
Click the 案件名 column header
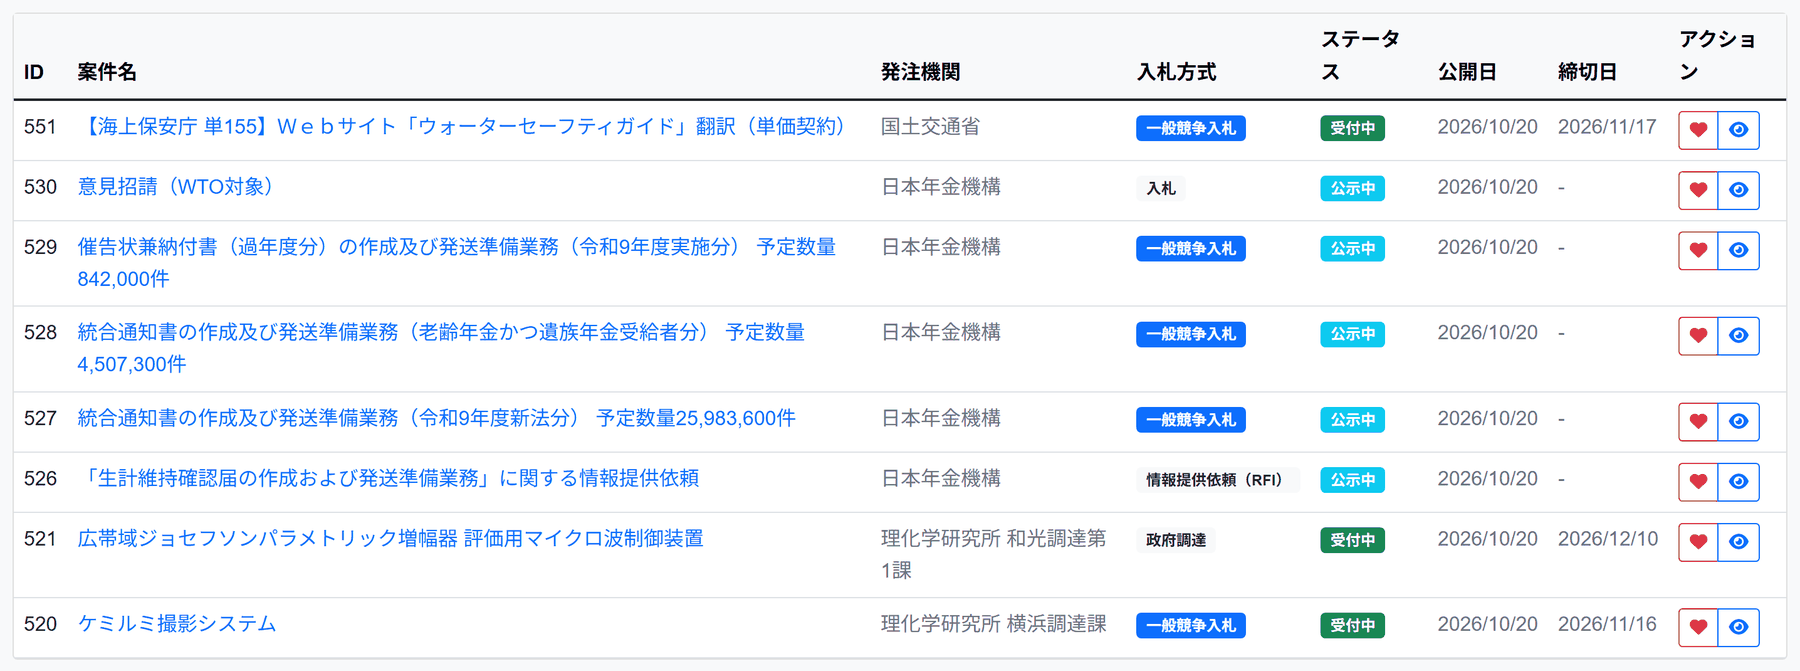(x=107, y=72)
